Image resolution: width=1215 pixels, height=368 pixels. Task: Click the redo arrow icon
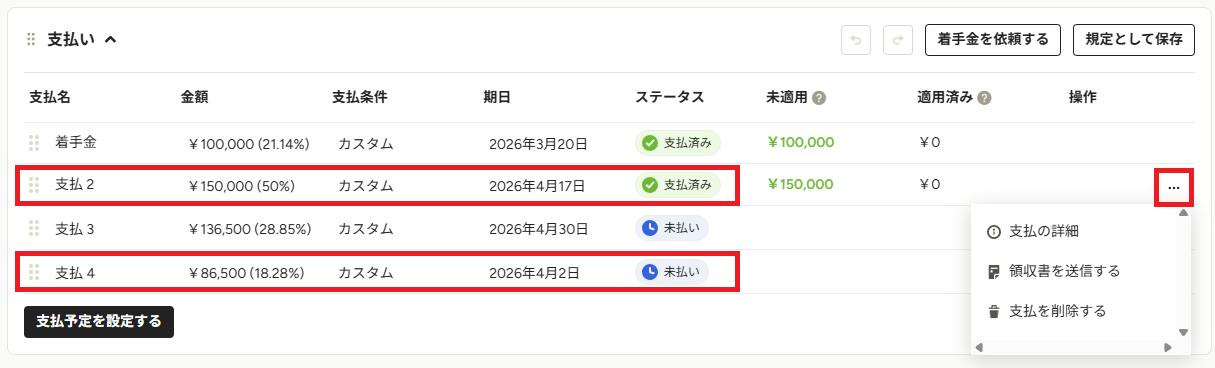click(x=898, y=40)
